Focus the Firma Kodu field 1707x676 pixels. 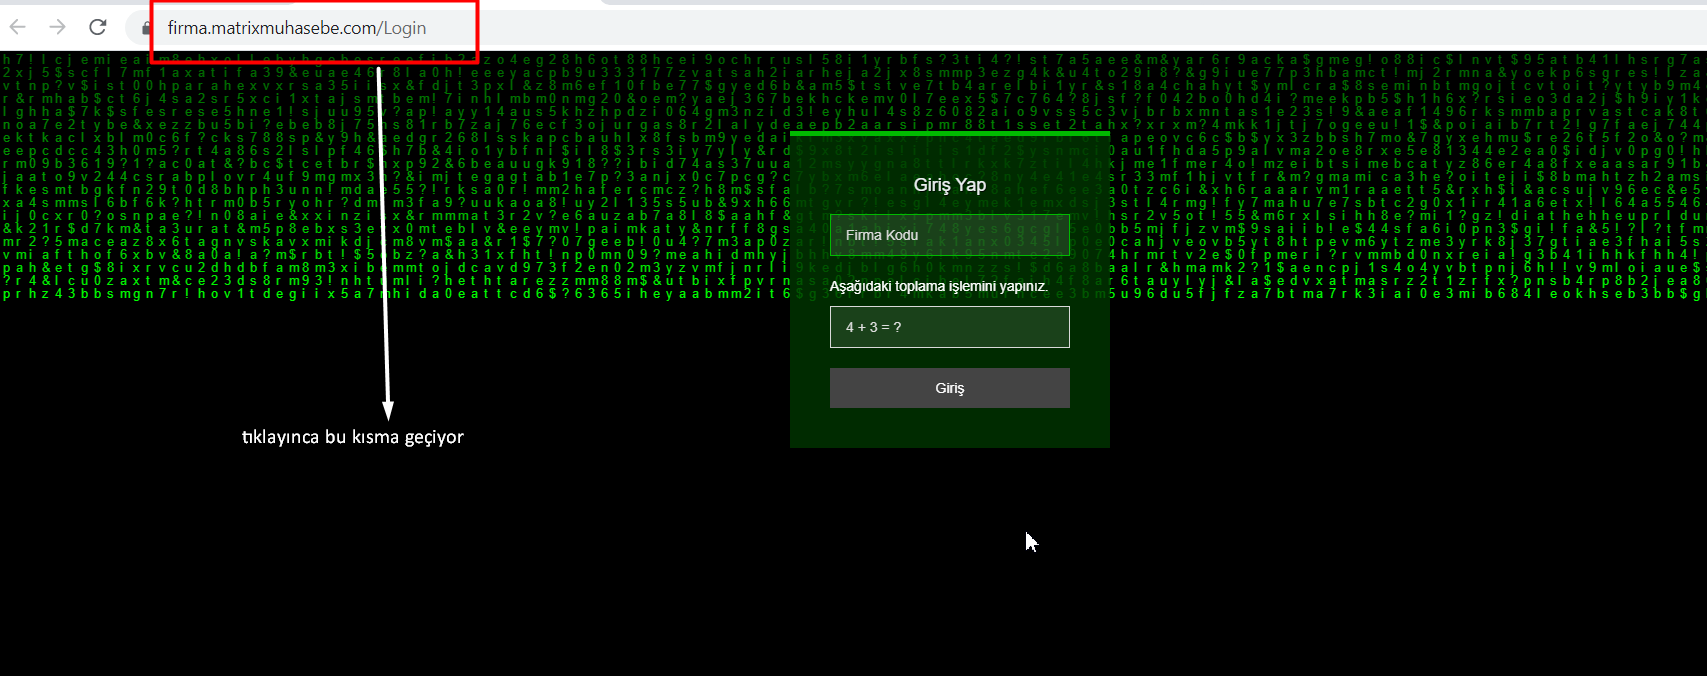coord(949,235)
